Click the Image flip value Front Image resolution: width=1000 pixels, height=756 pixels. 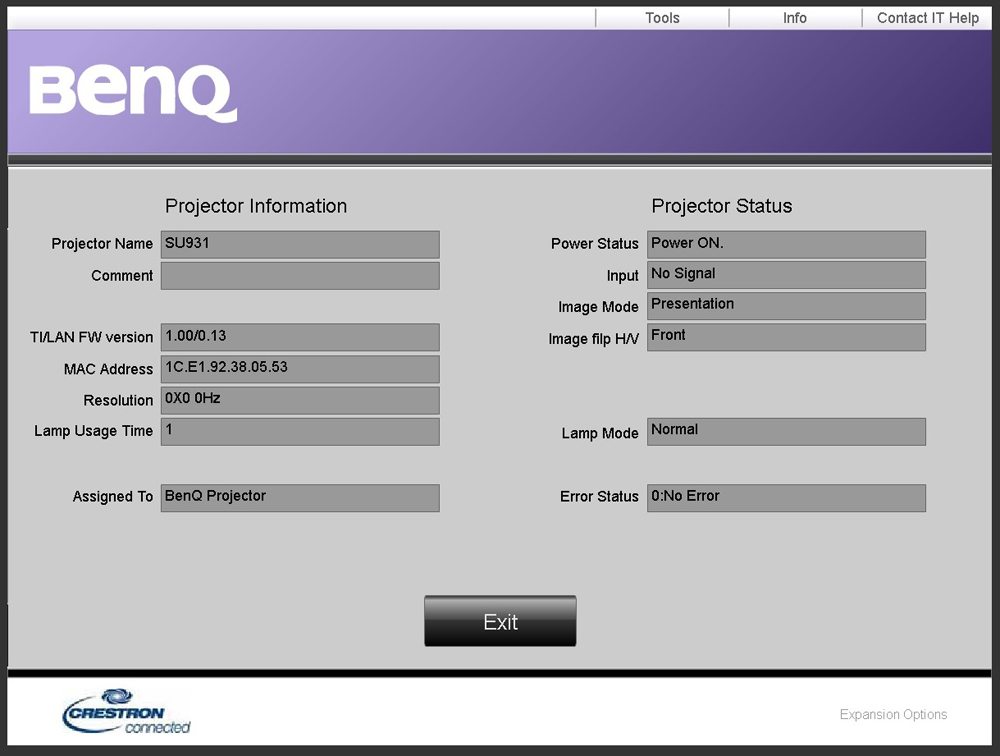click(786, 337)
